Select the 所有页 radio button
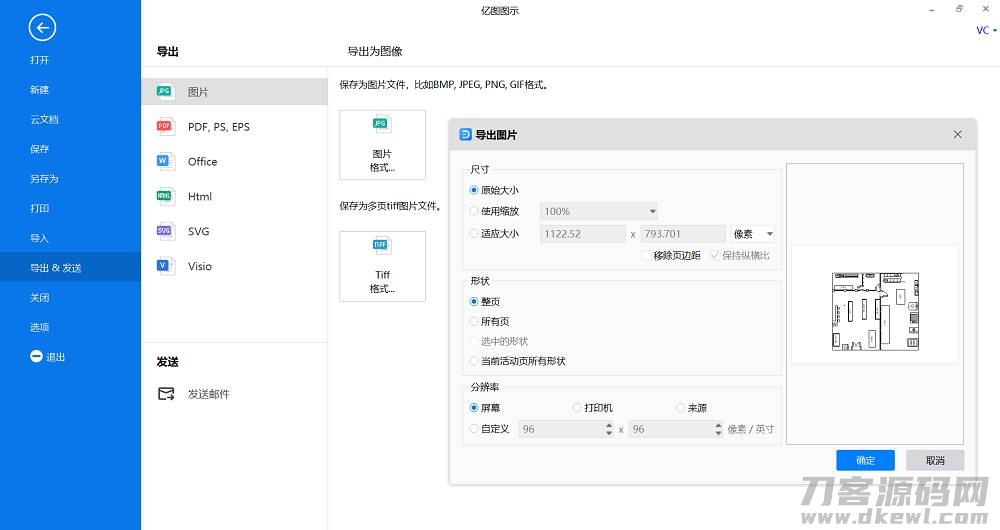 pyautogui.click(x=474, y=321)
